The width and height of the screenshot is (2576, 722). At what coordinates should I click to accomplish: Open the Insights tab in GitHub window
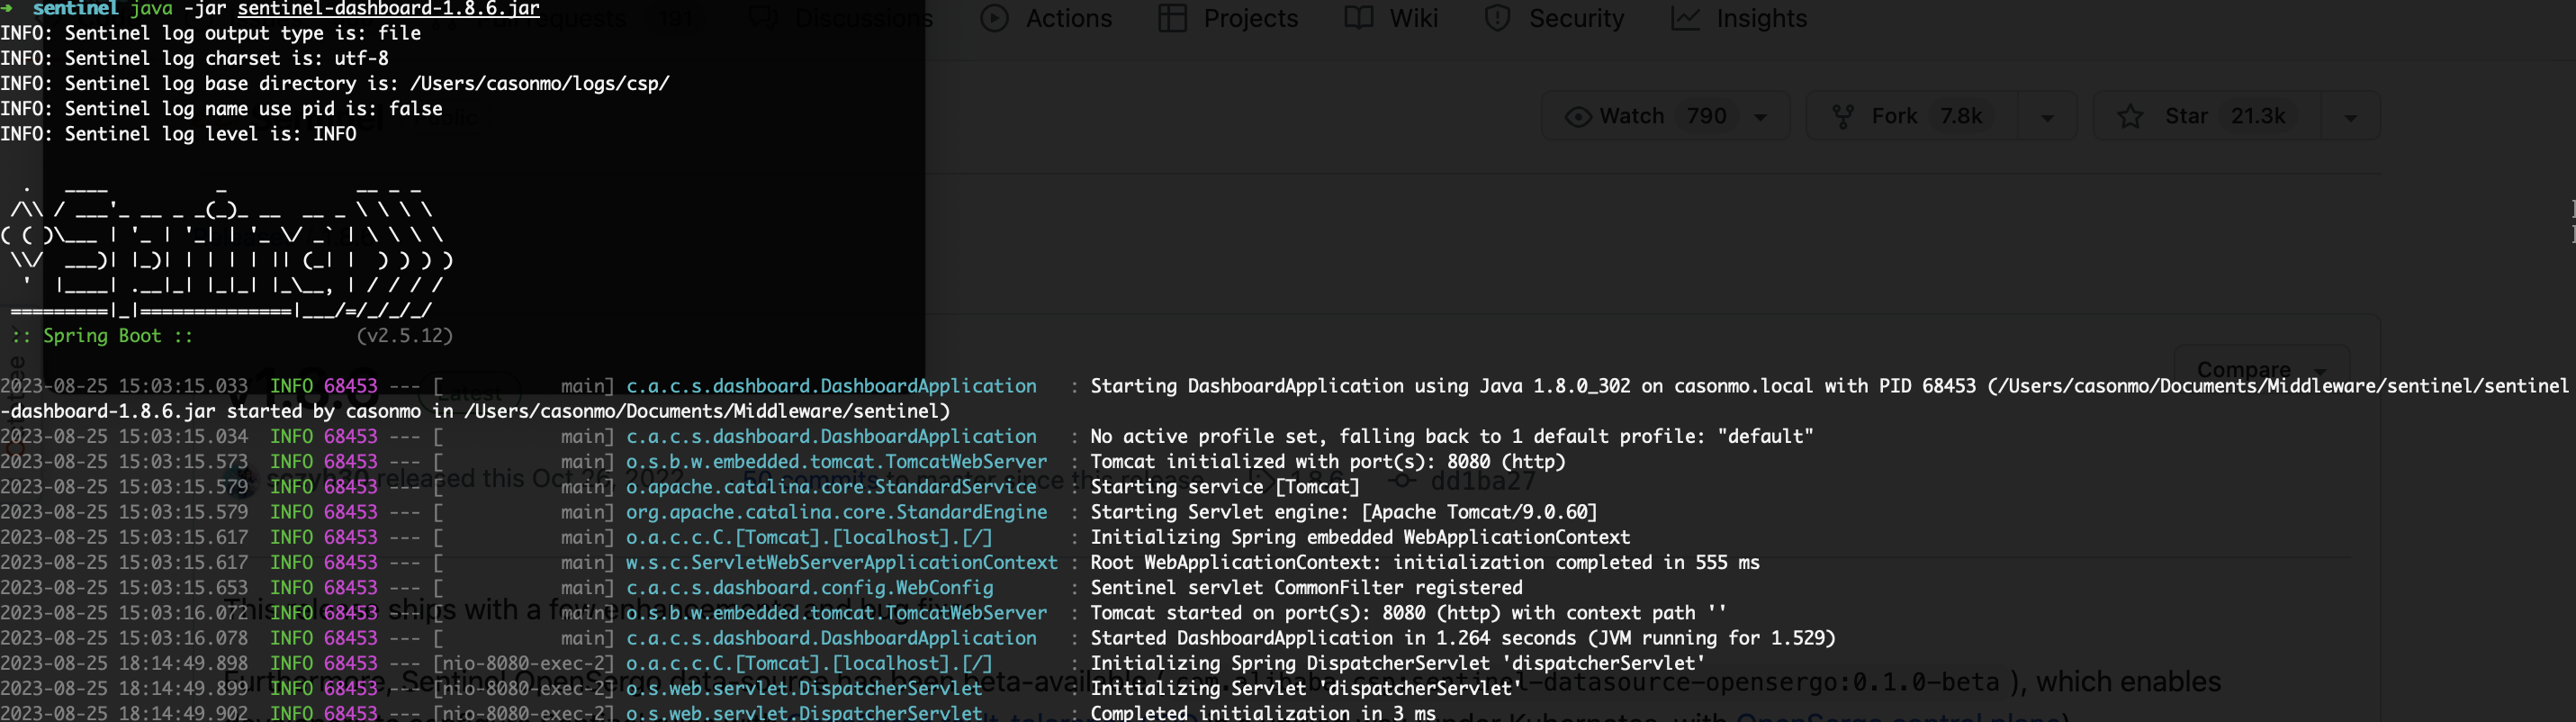click(1739, 18)
